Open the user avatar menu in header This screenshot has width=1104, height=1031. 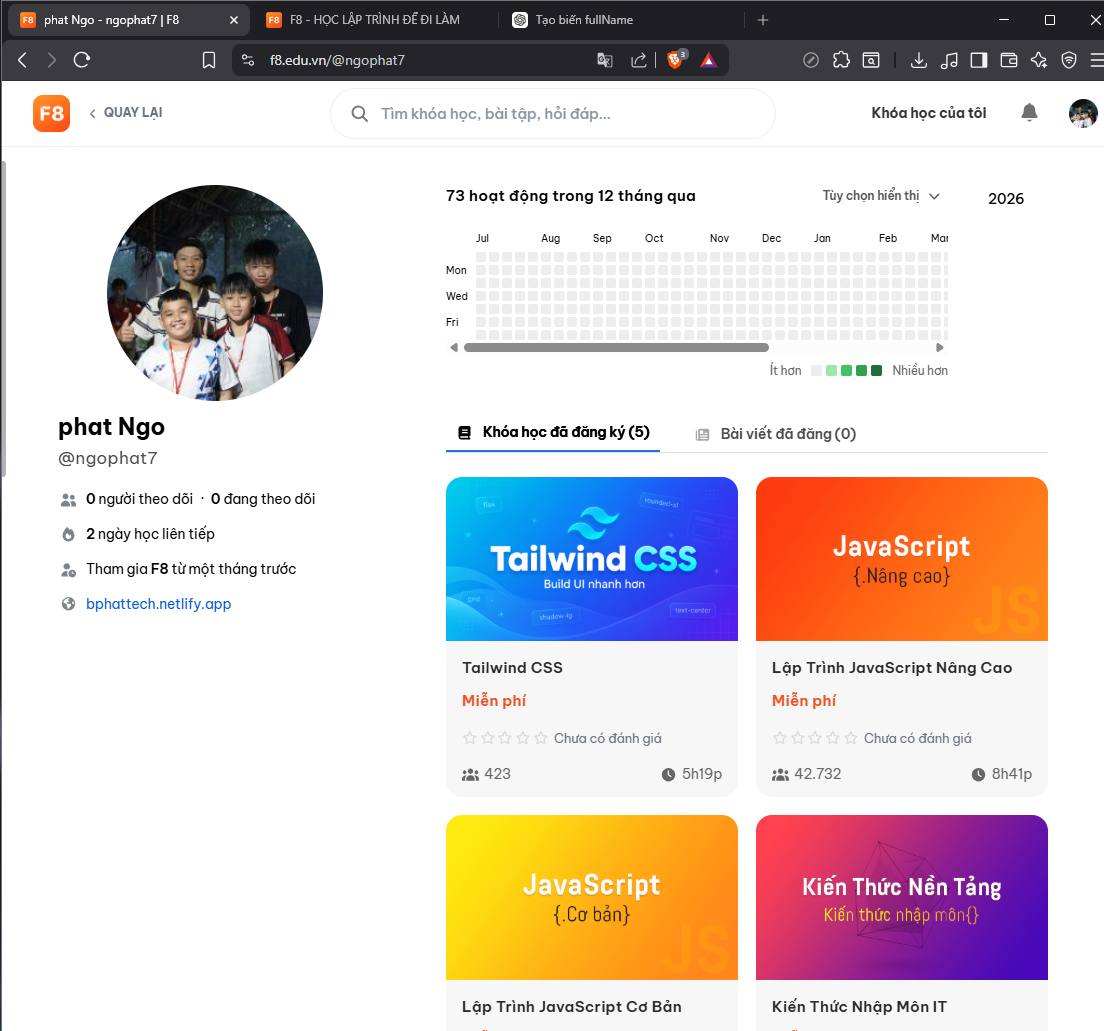tap(1083, 113)
